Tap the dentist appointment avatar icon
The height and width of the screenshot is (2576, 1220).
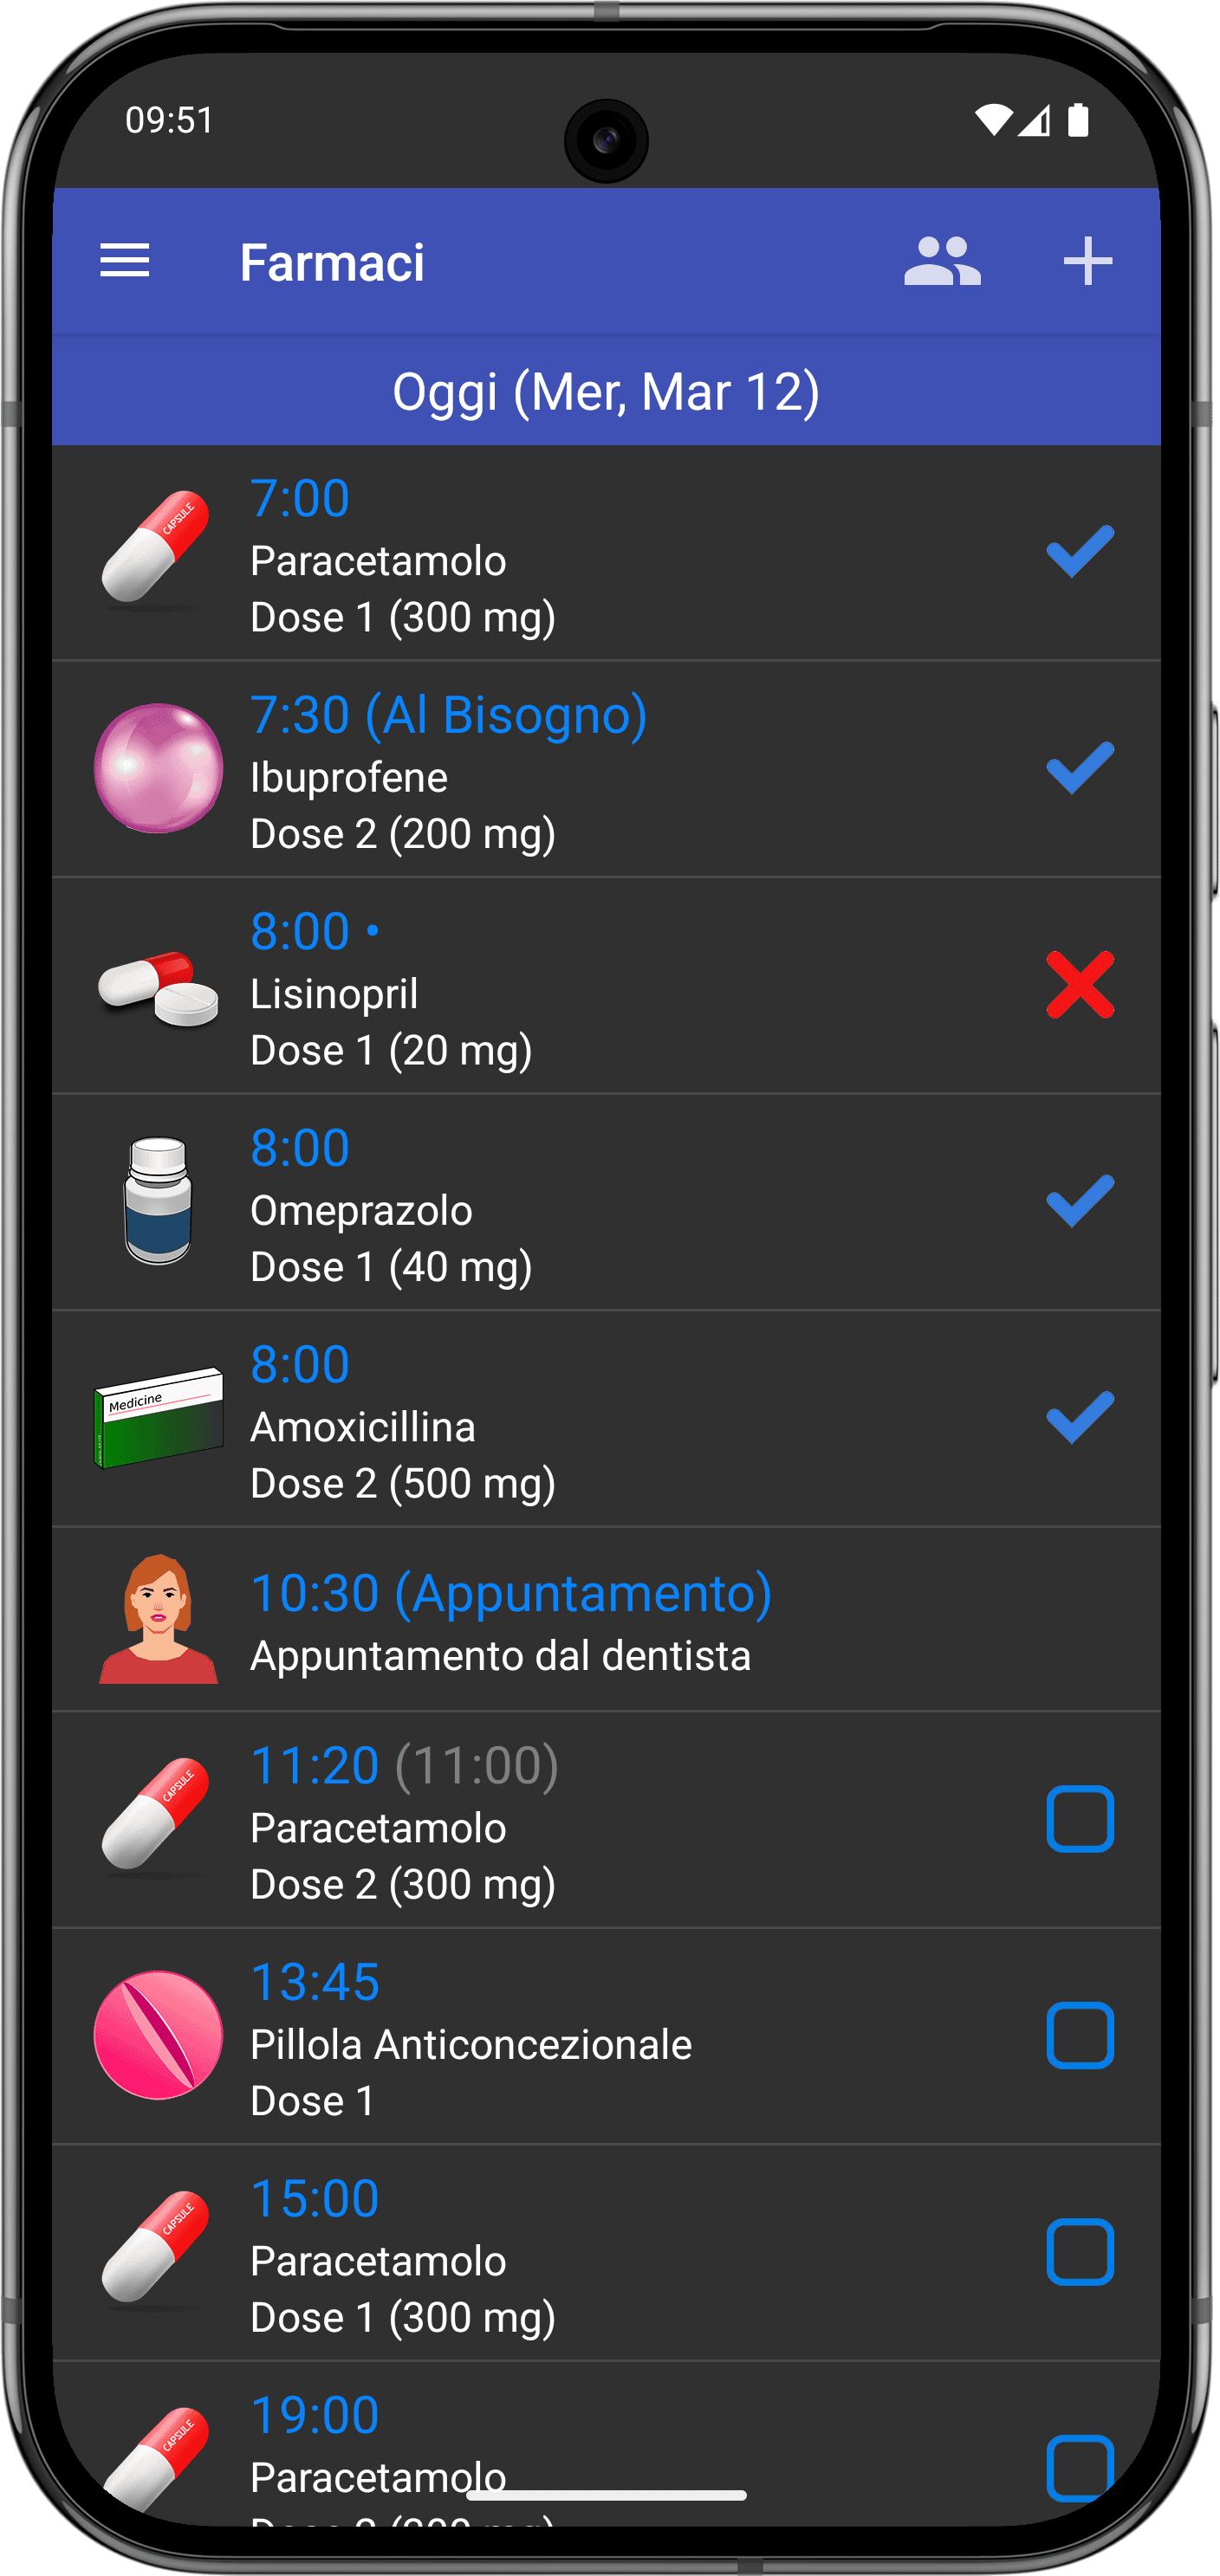coord(158,1618)
